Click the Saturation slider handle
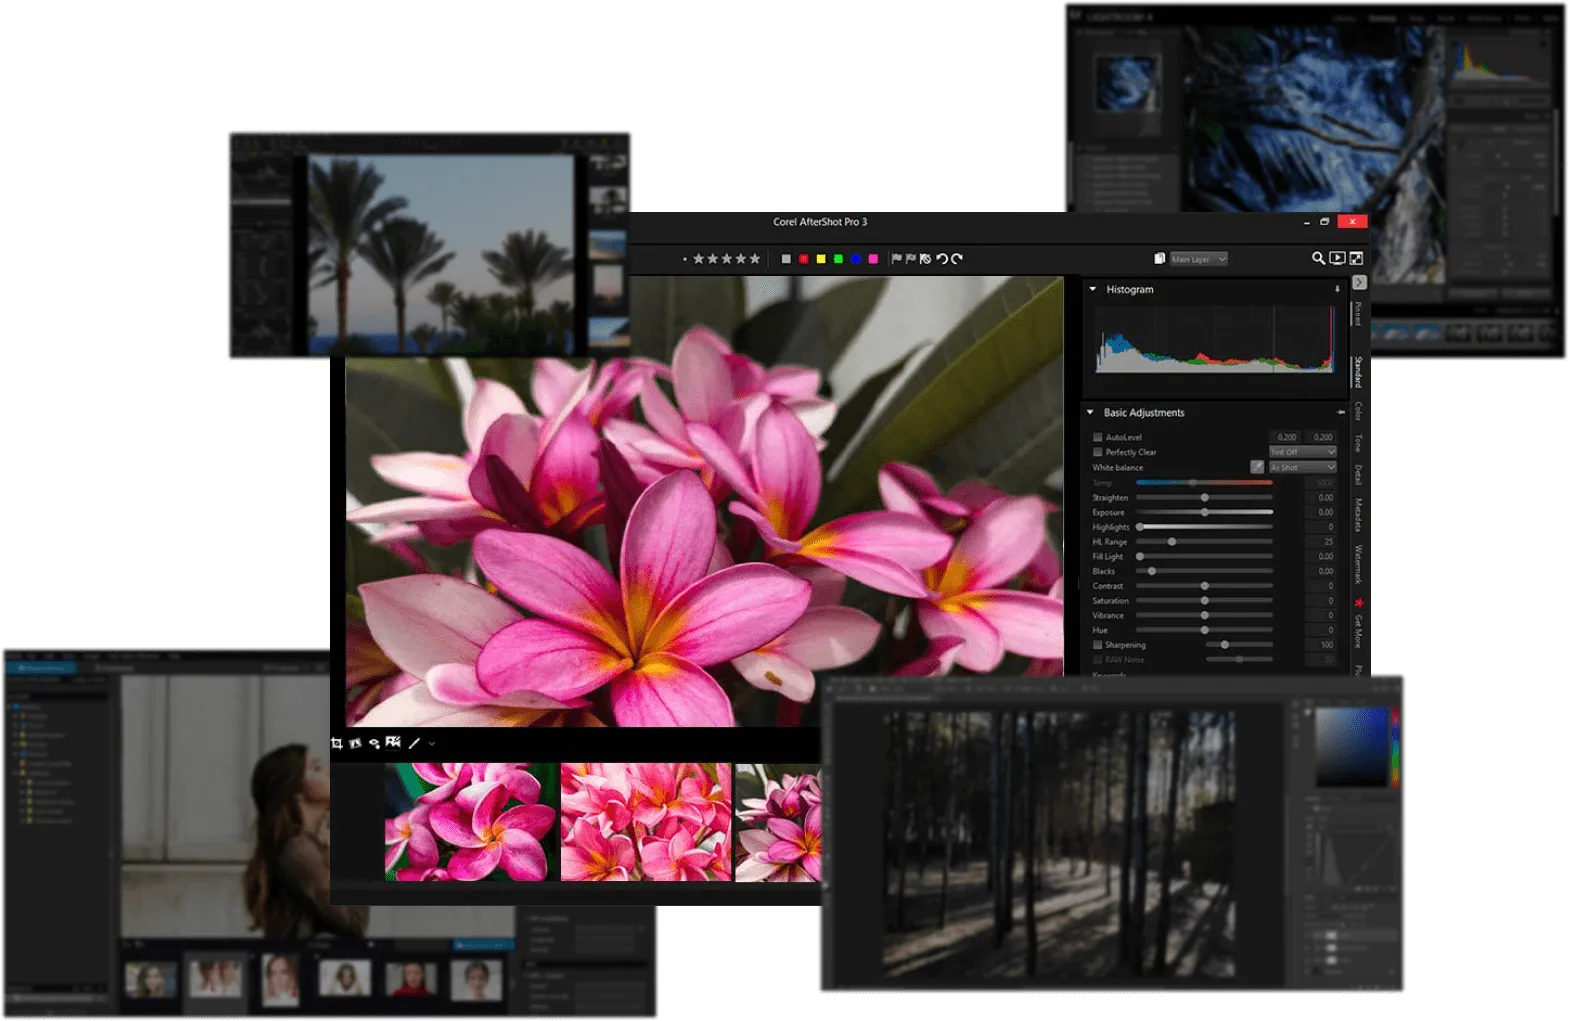This screenshot has height=1021, width=1569. click(x=1205, y=601)
